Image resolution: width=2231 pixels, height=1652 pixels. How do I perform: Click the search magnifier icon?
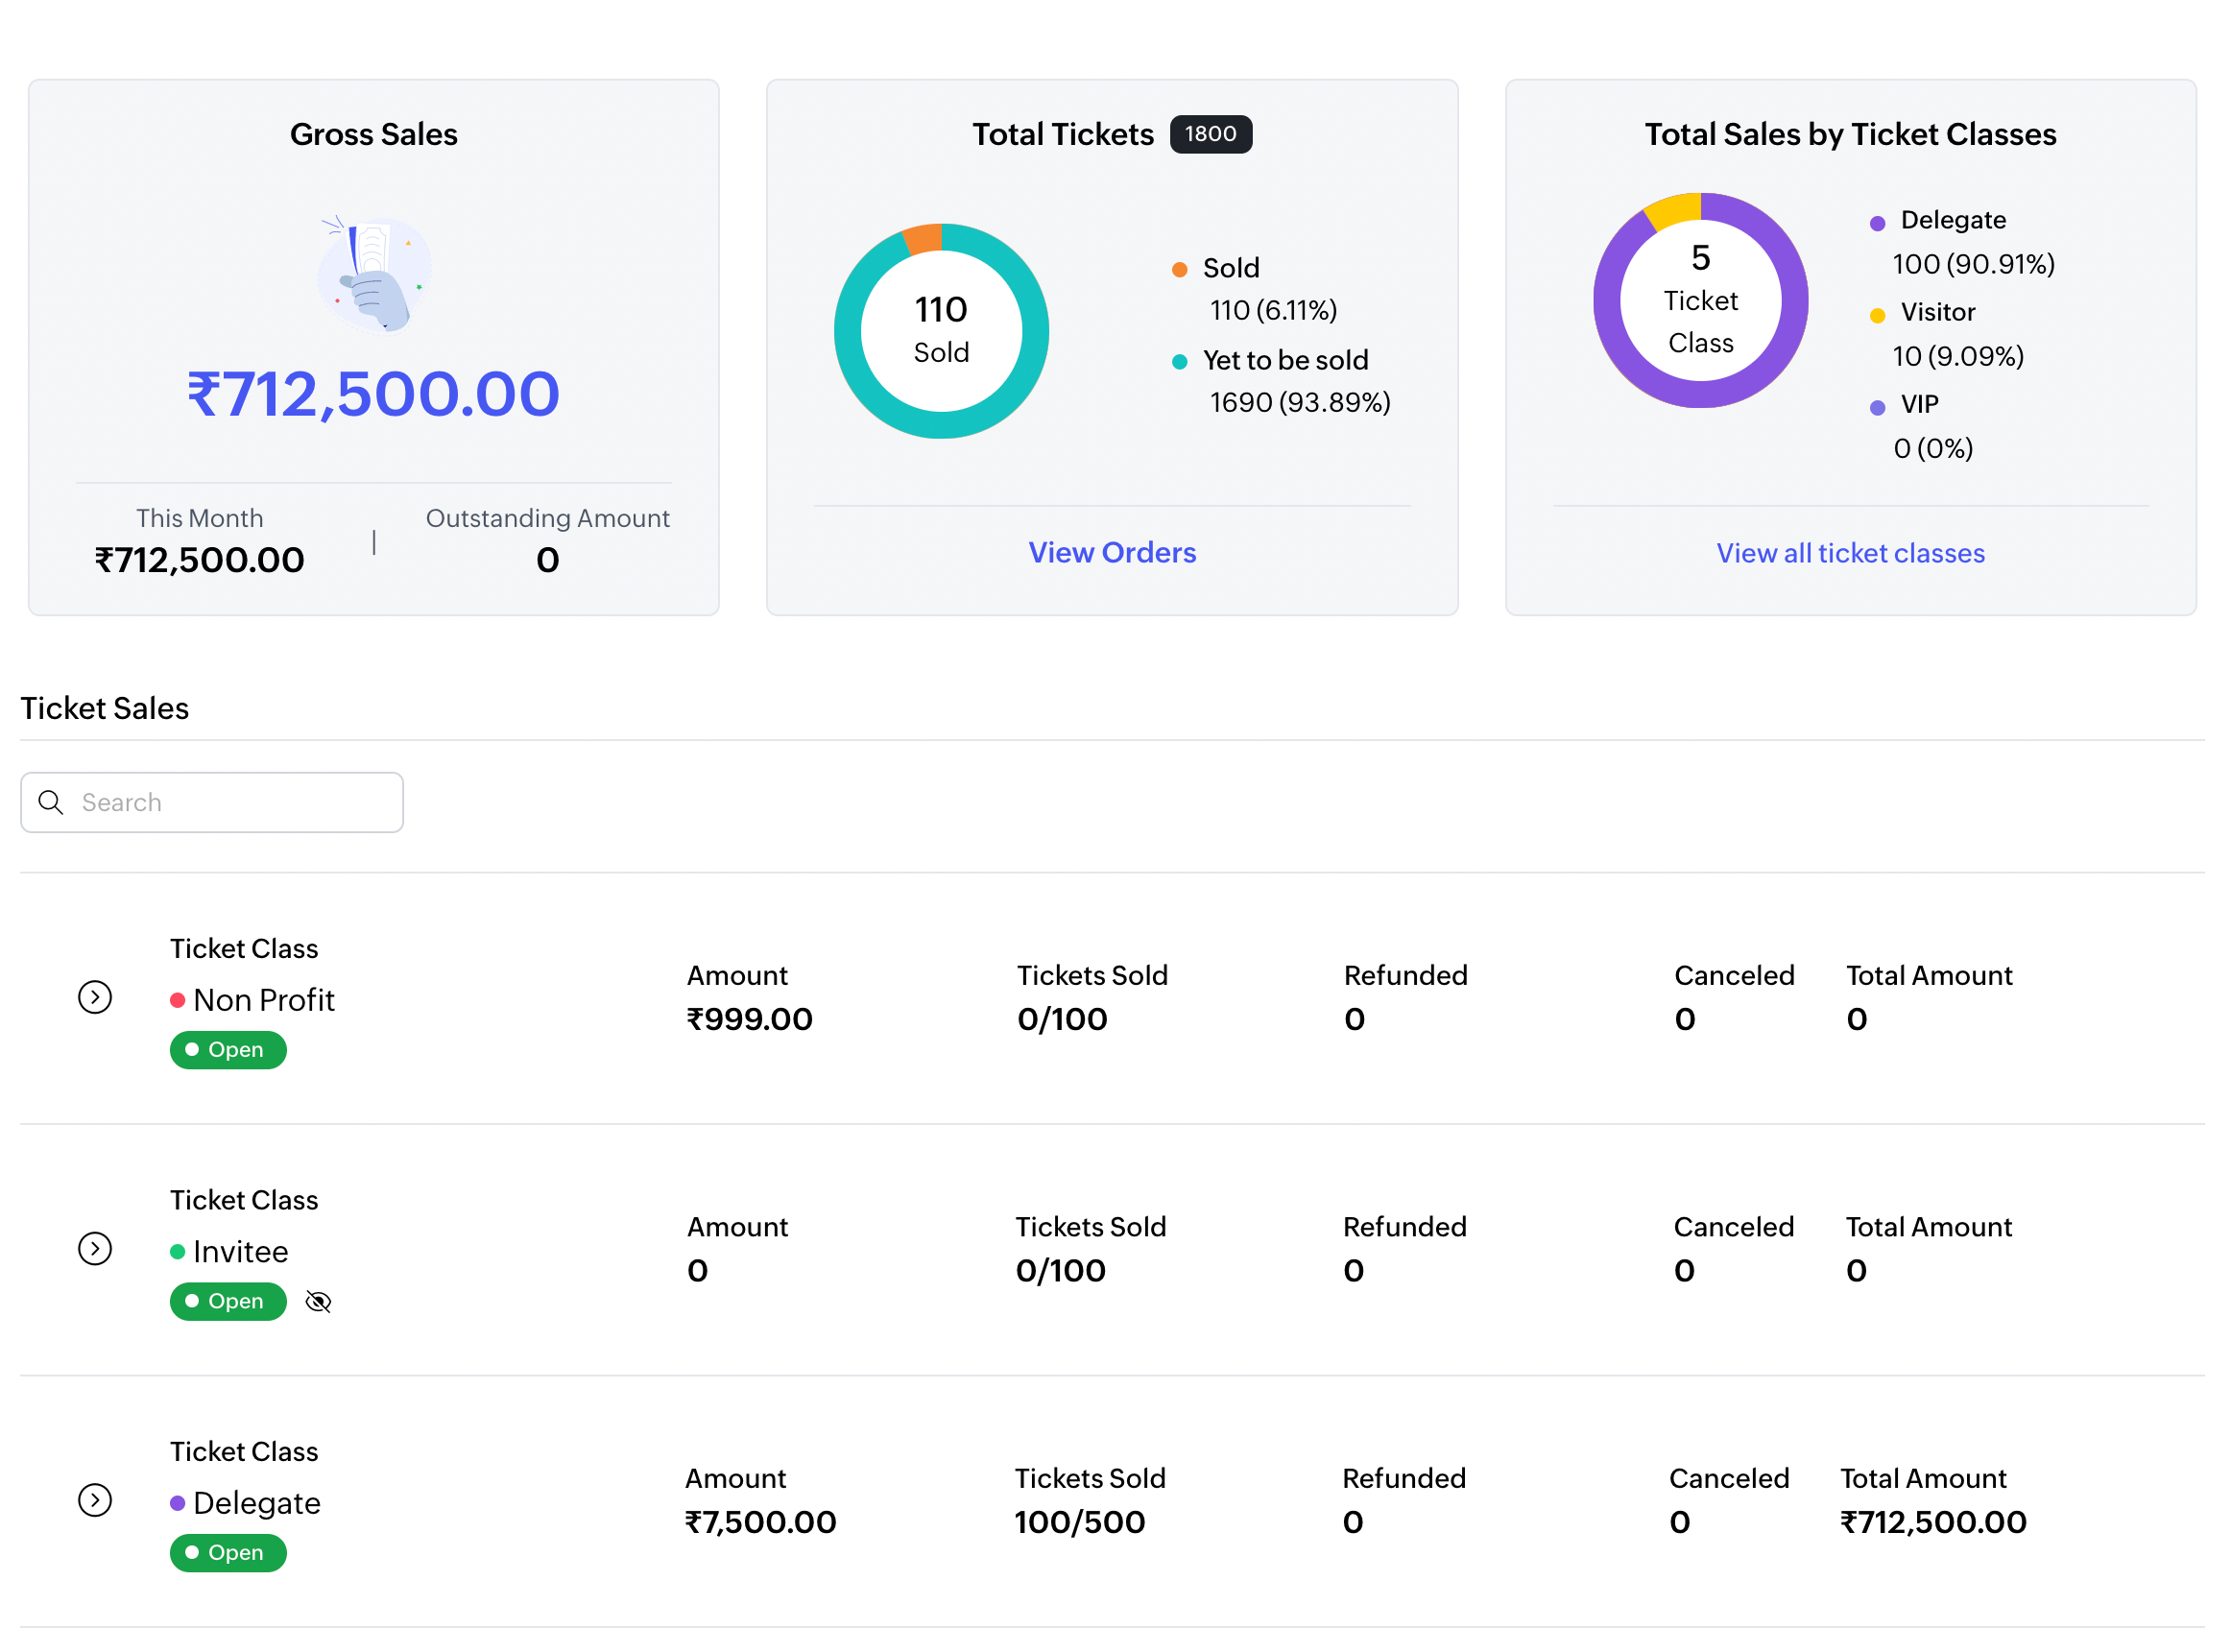coord(51,802)
